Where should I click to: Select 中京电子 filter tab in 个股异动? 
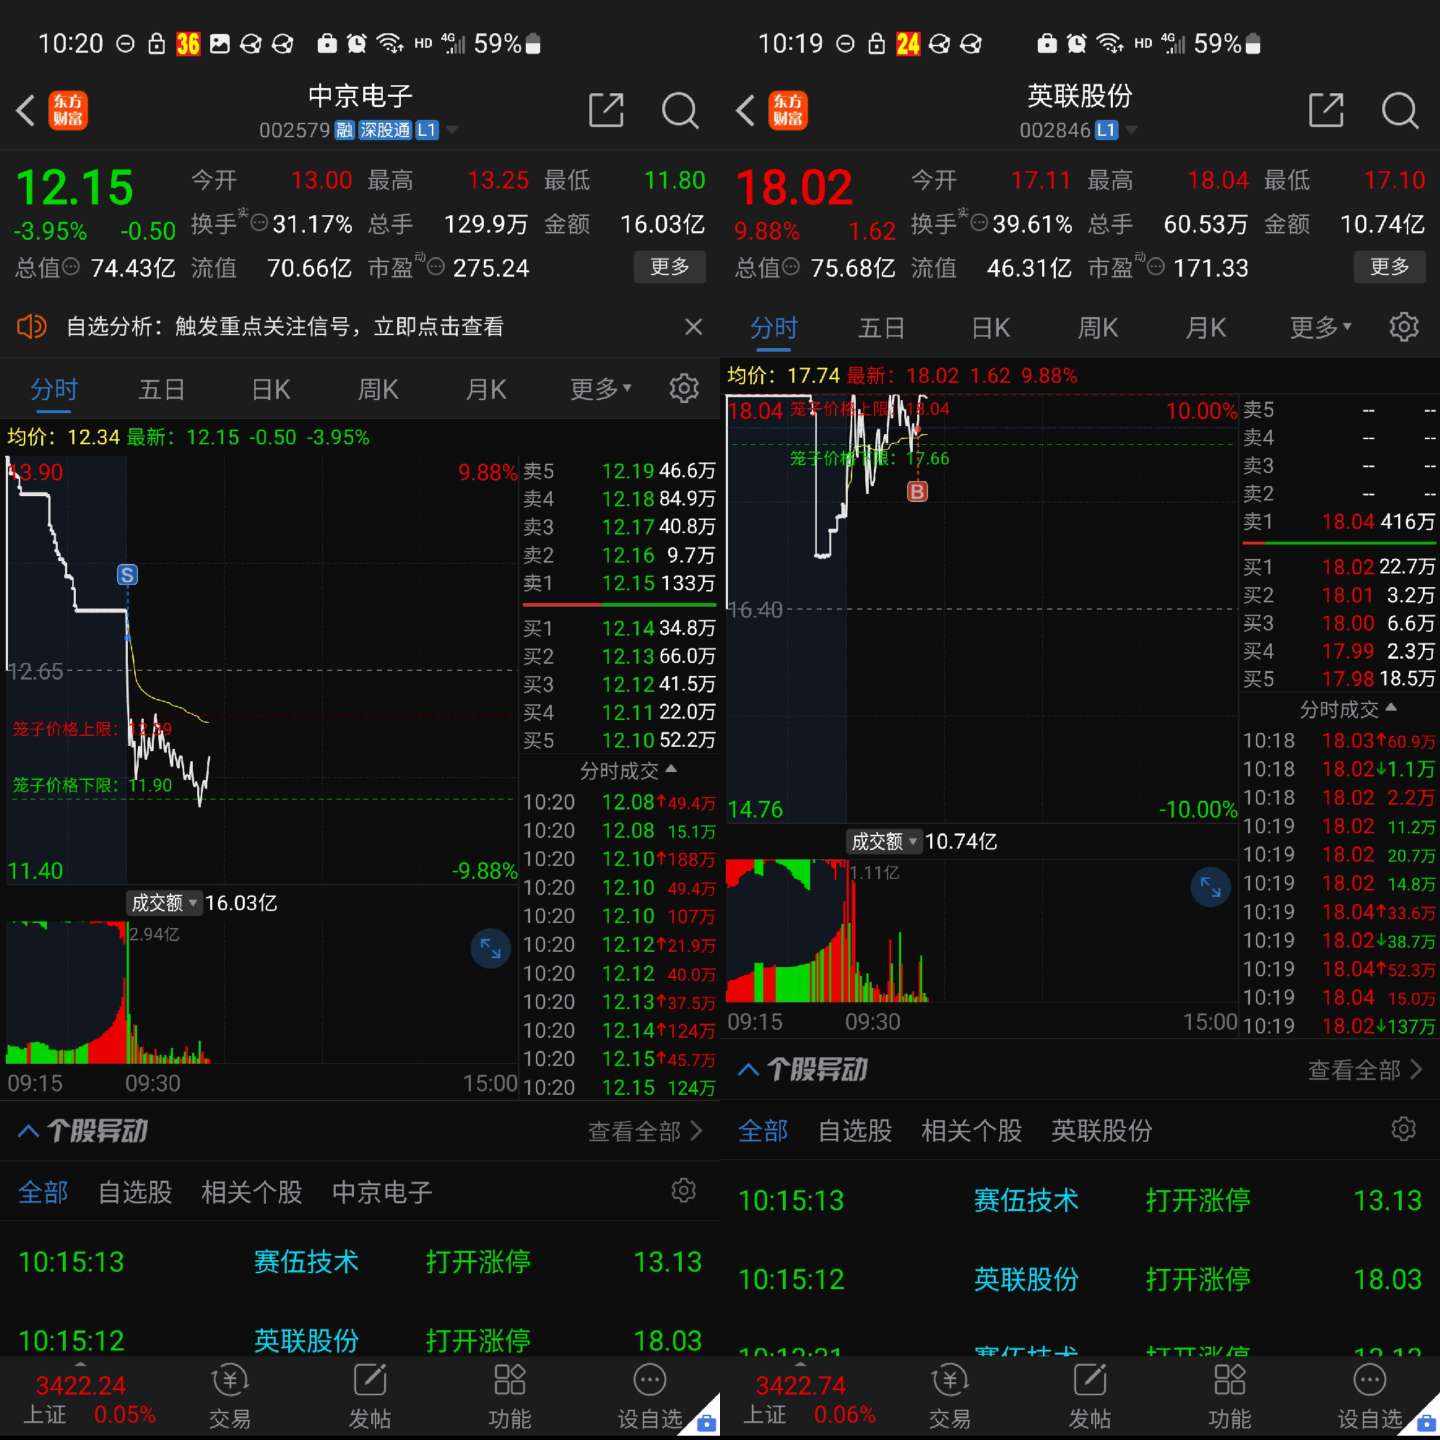382,1192
